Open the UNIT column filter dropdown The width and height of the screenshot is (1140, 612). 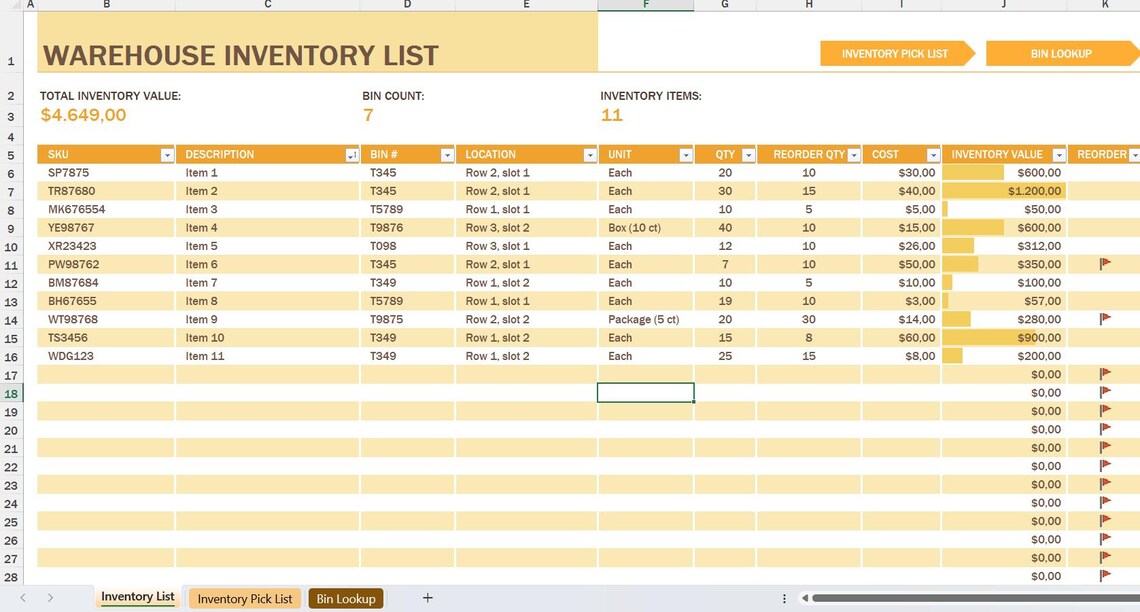click(x=686, y=154)
